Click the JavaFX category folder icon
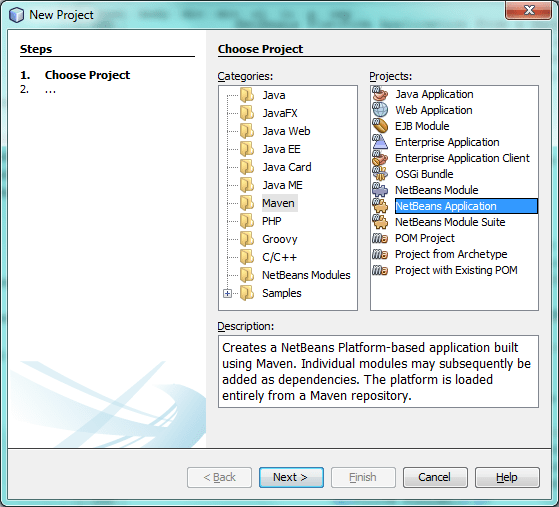 (247, 113)
